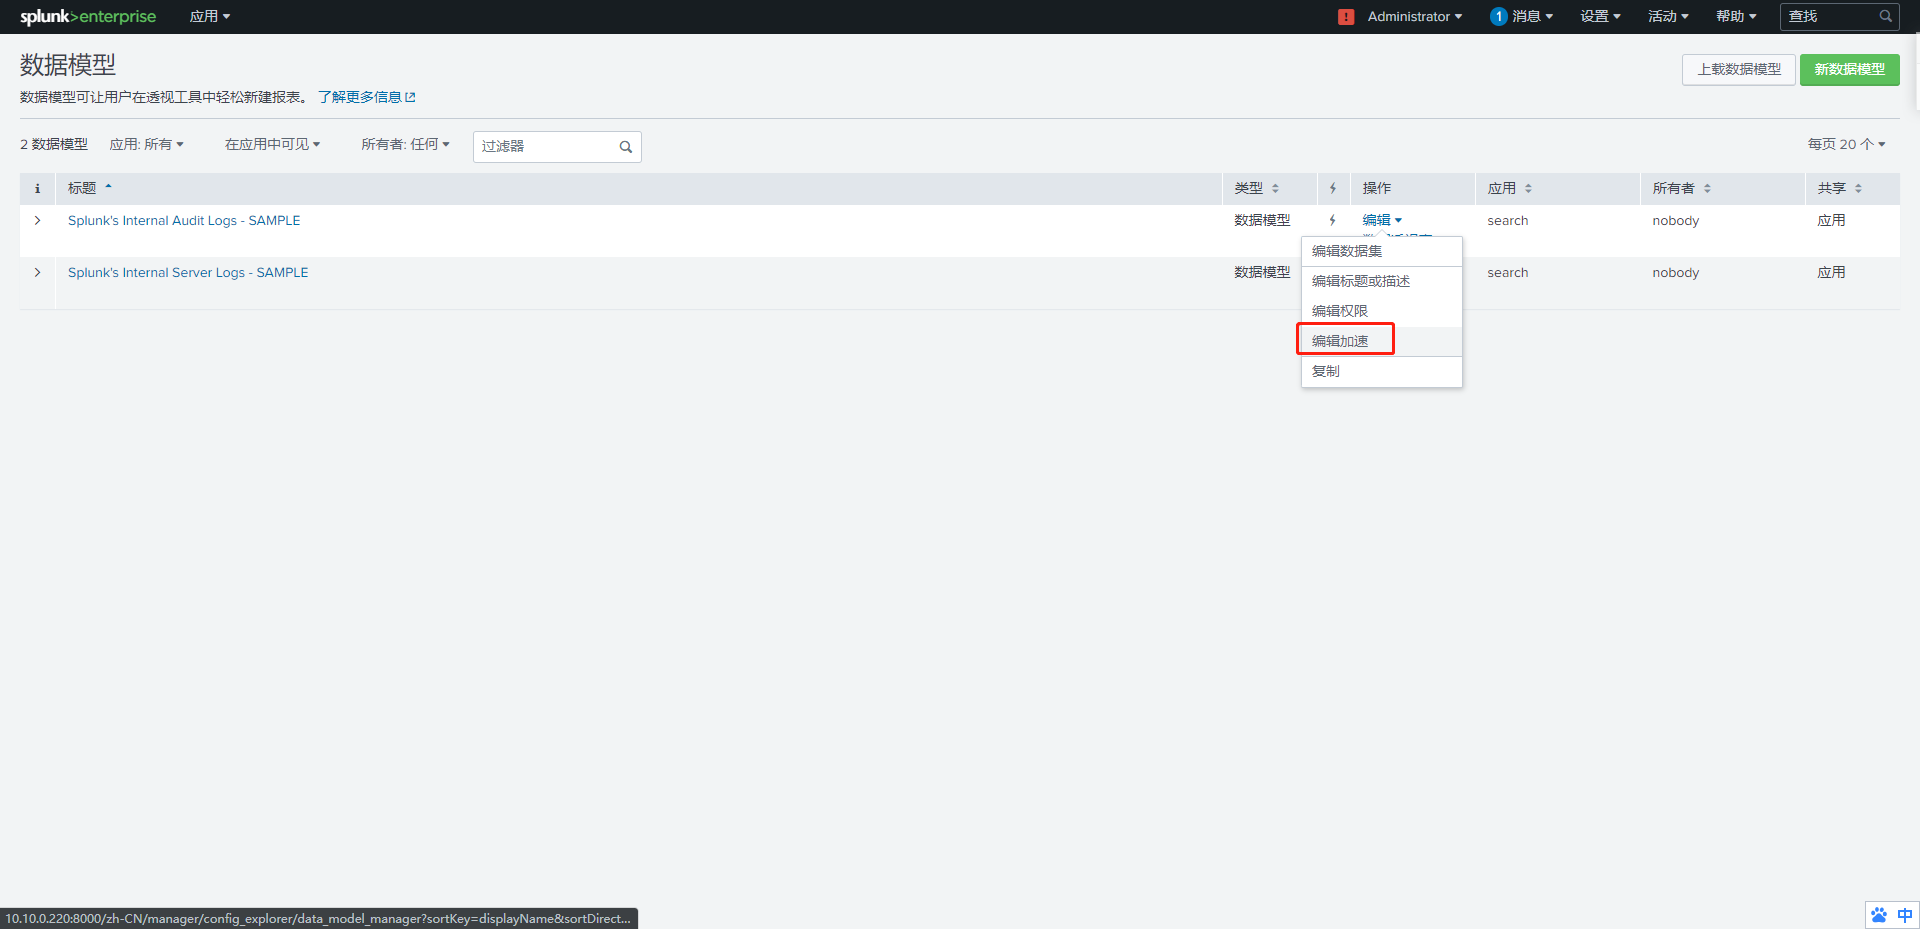Open the 所有者: 任何 owner dropdown
Screen dimensions: 1920x929
(405, 145)
